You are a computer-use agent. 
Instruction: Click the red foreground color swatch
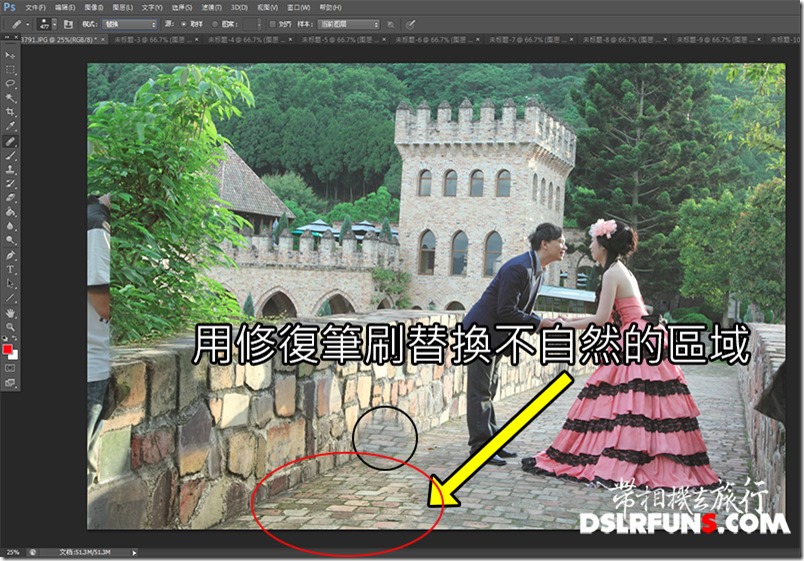[x=8, y=350]
